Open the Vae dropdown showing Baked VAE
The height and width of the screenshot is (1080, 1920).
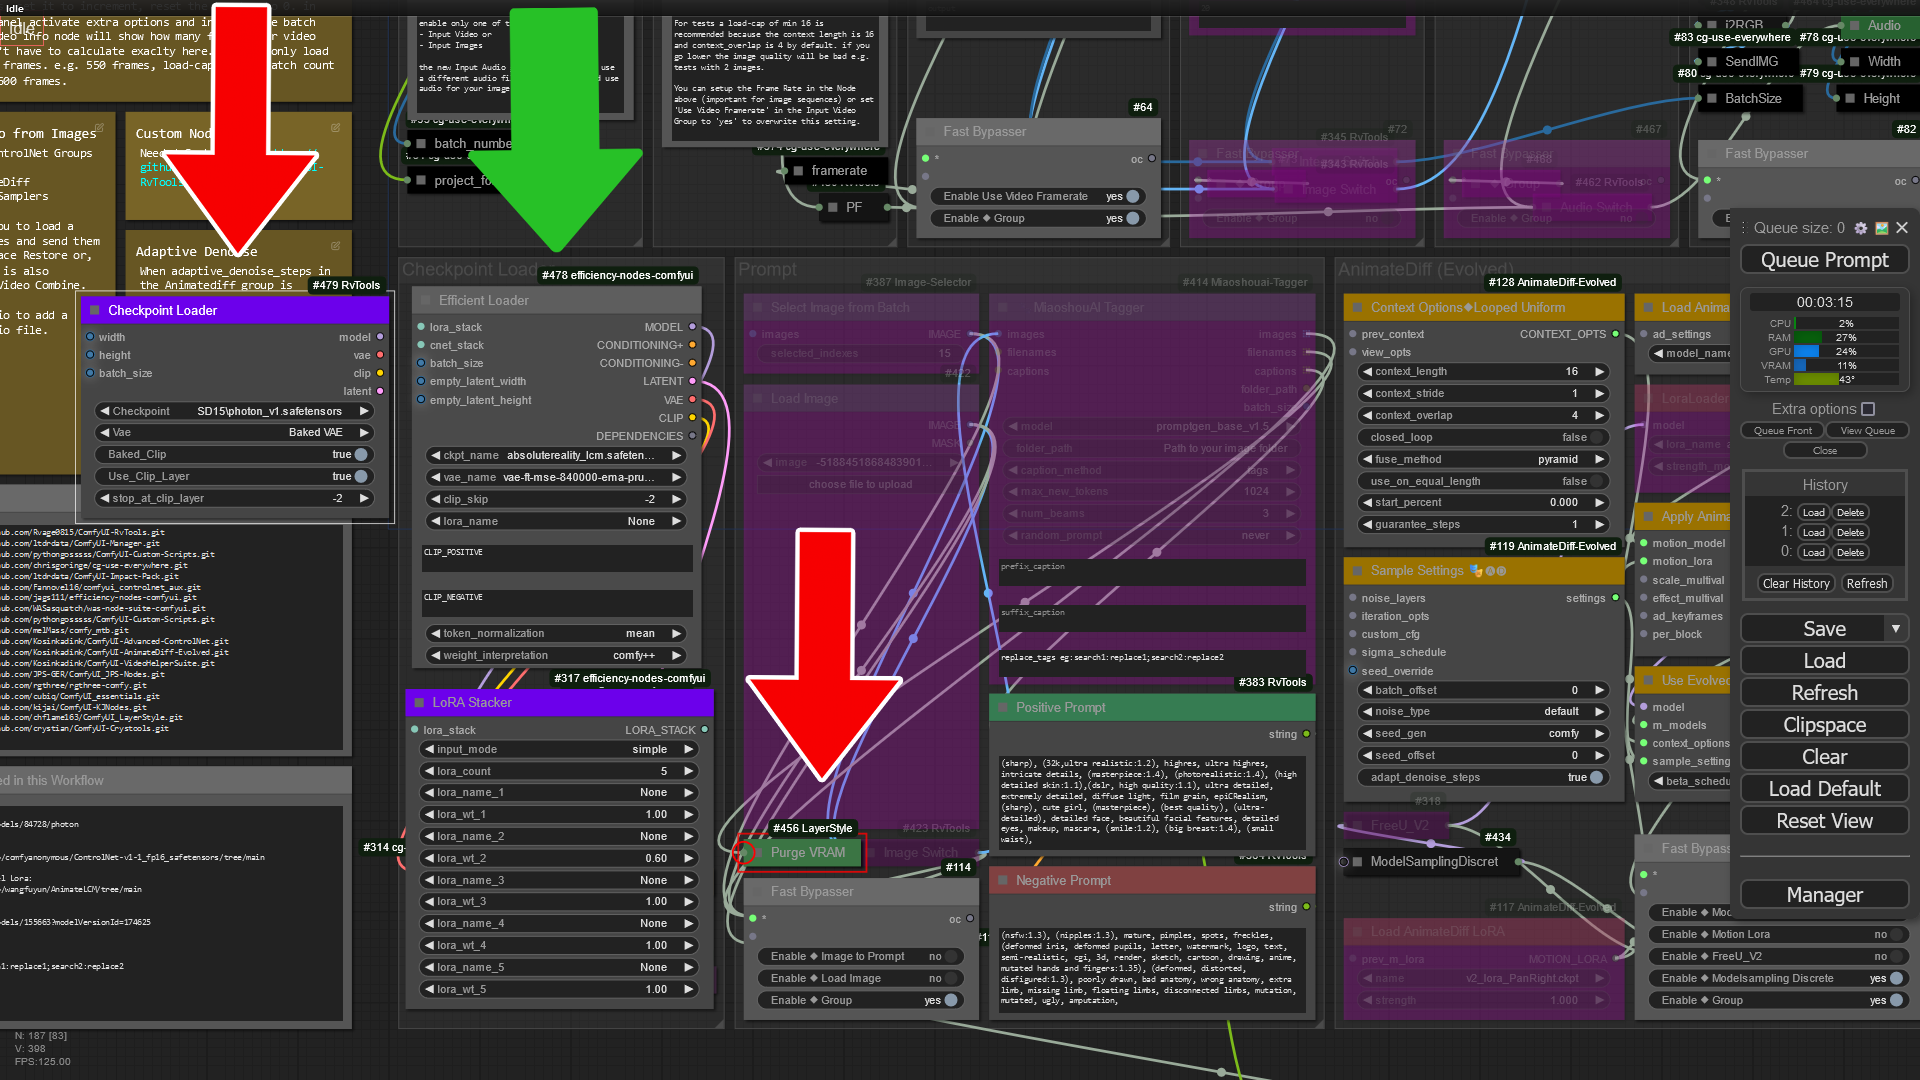click(235, 432)
